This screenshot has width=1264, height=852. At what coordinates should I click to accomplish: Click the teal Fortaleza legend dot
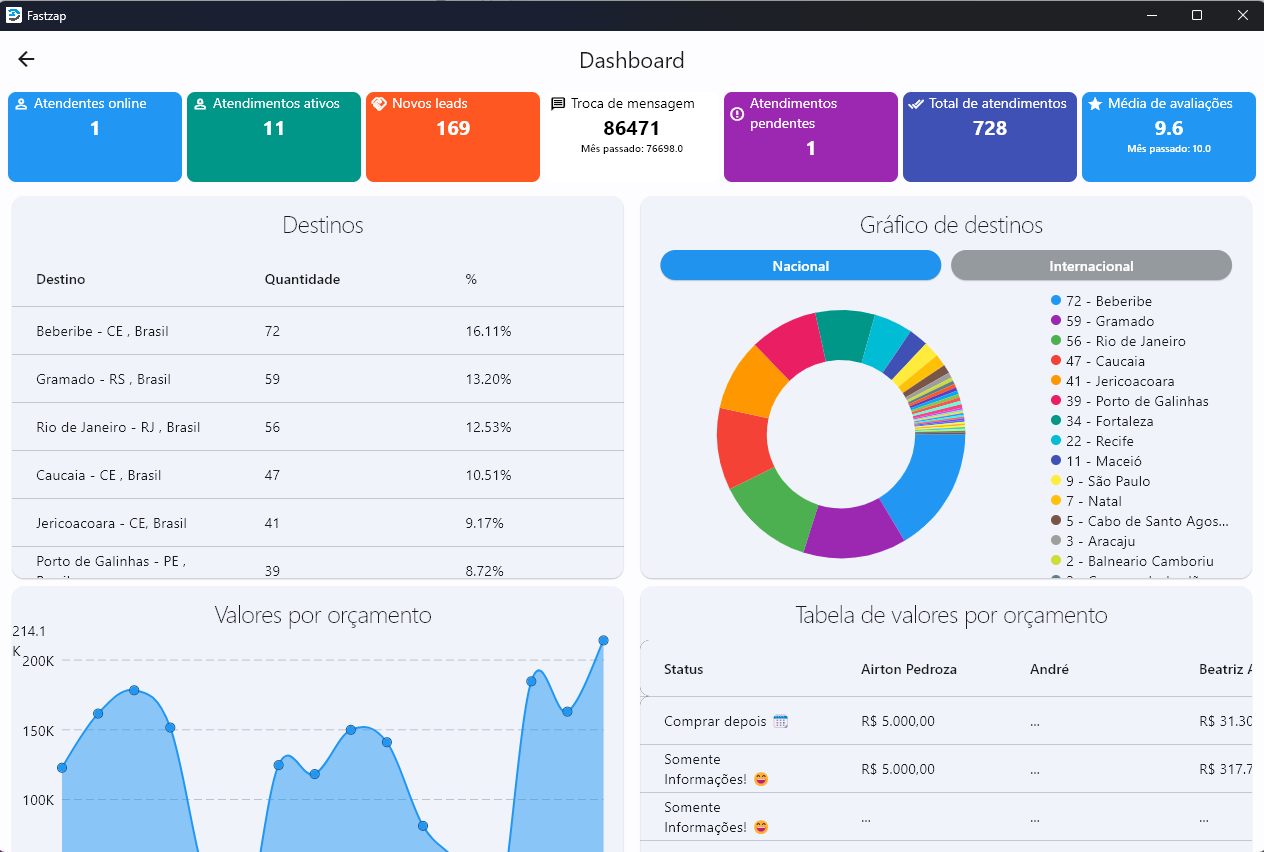click(x=1056, y=421)
